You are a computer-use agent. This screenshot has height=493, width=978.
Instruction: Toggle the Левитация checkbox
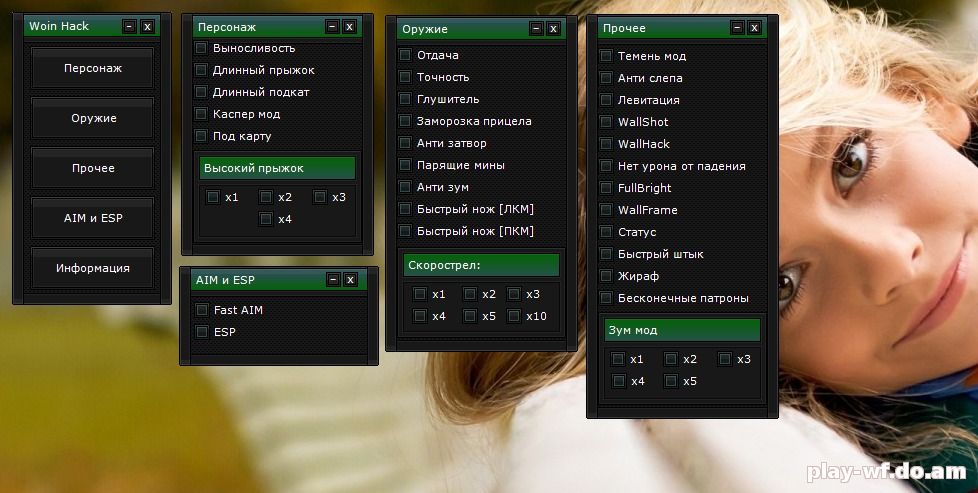pos(606,100)
